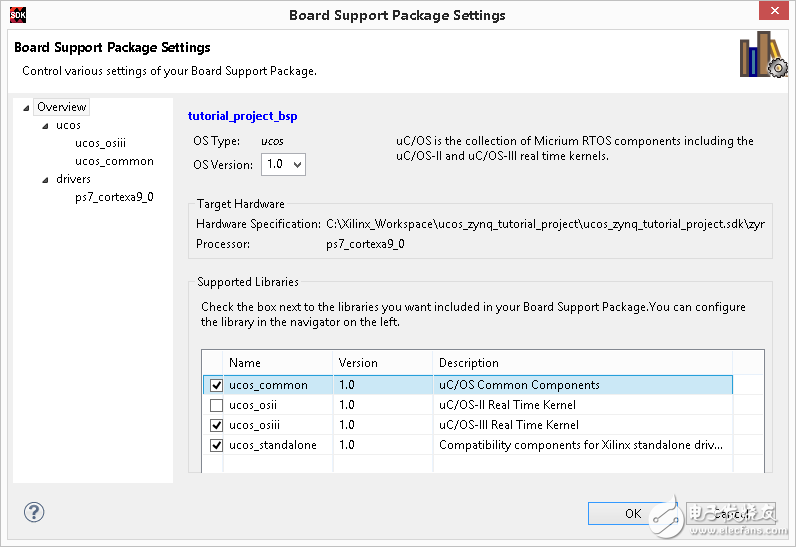Toggle the ucos_standalone library checkbox

coord(216,445)
